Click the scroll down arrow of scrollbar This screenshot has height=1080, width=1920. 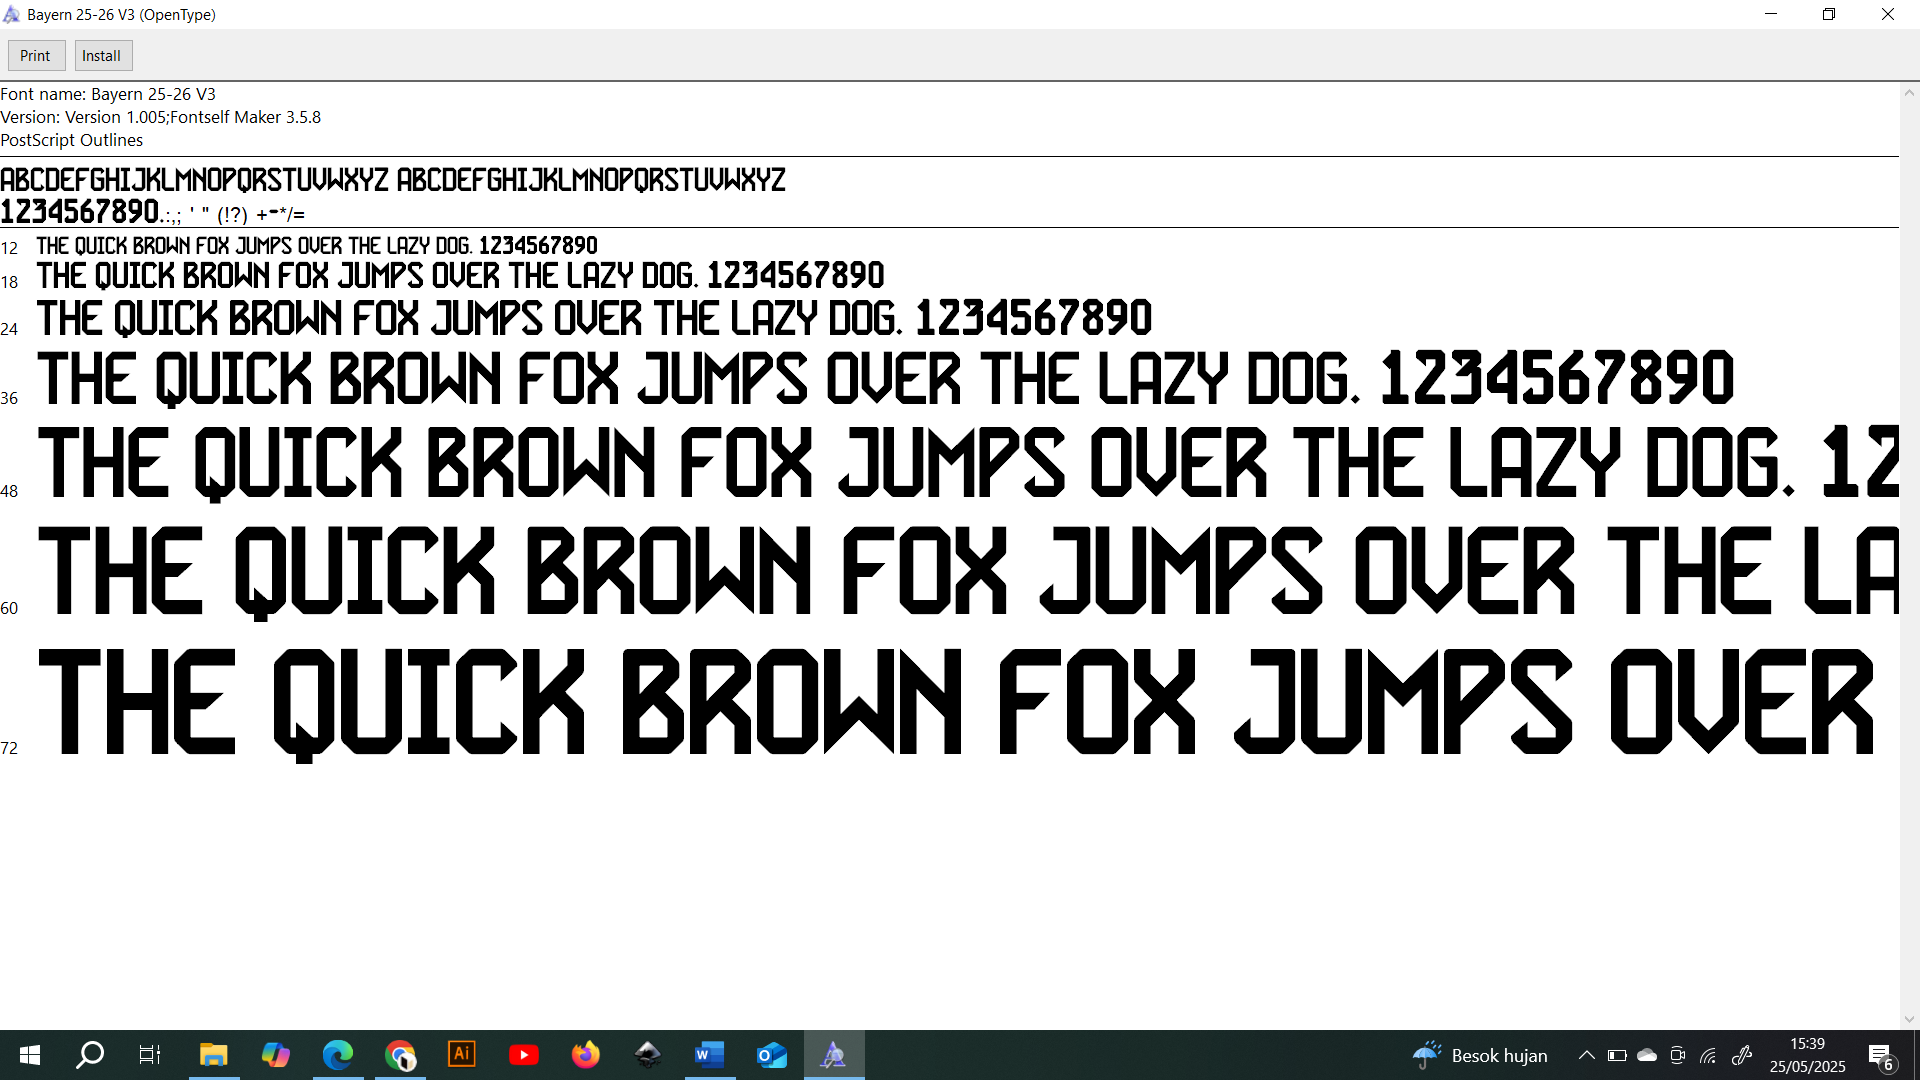tap(1909, 1019)
